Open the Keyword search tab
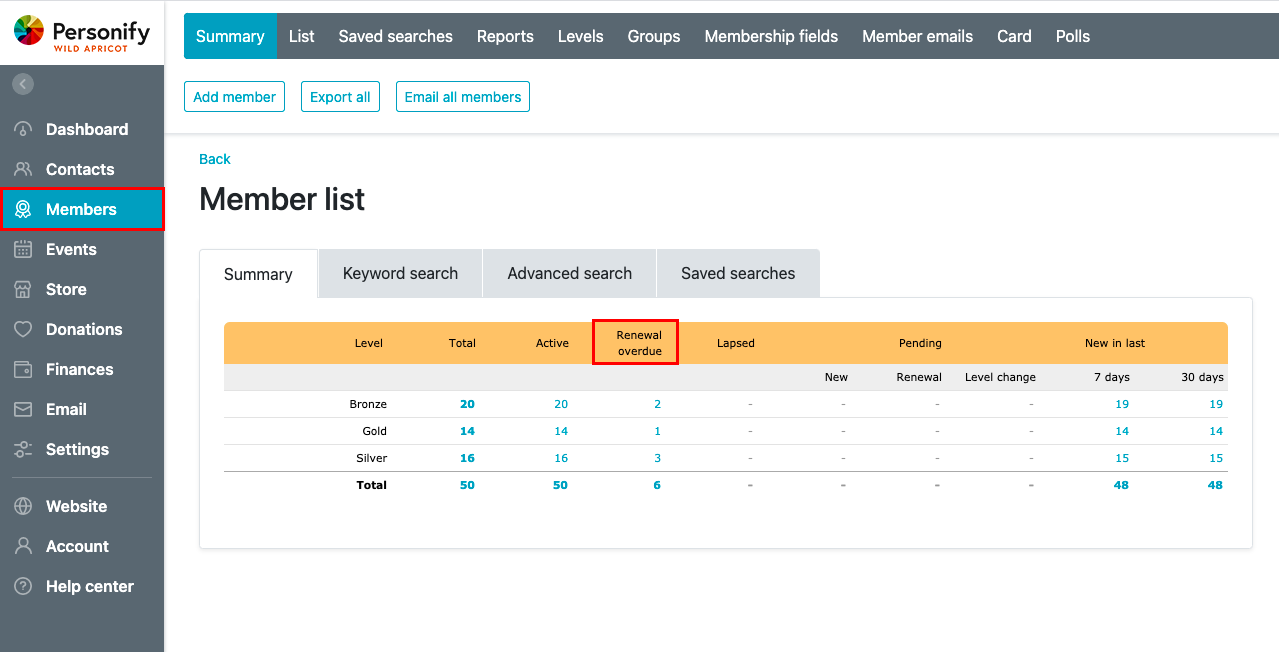Viewport: 1279px width, 652px height. 399,273
